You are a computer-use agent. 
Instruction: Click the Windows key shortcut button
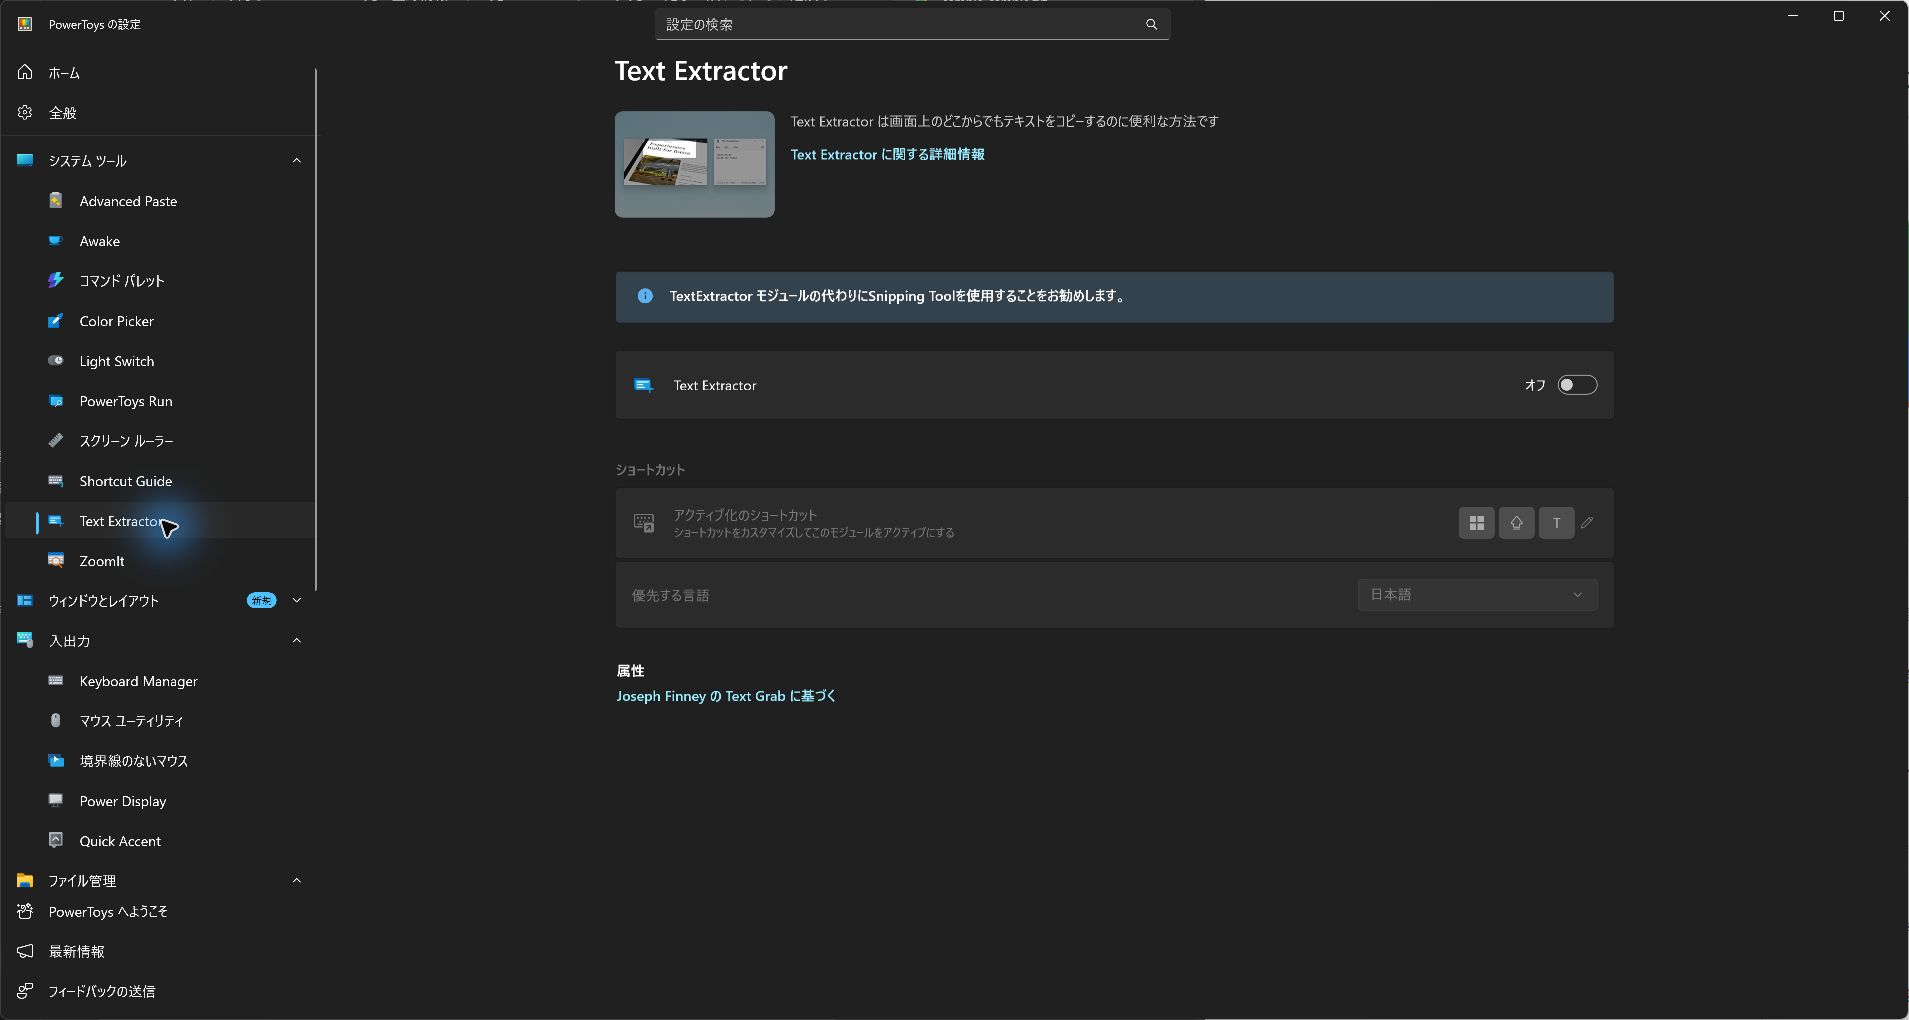tap(1476, 522)
